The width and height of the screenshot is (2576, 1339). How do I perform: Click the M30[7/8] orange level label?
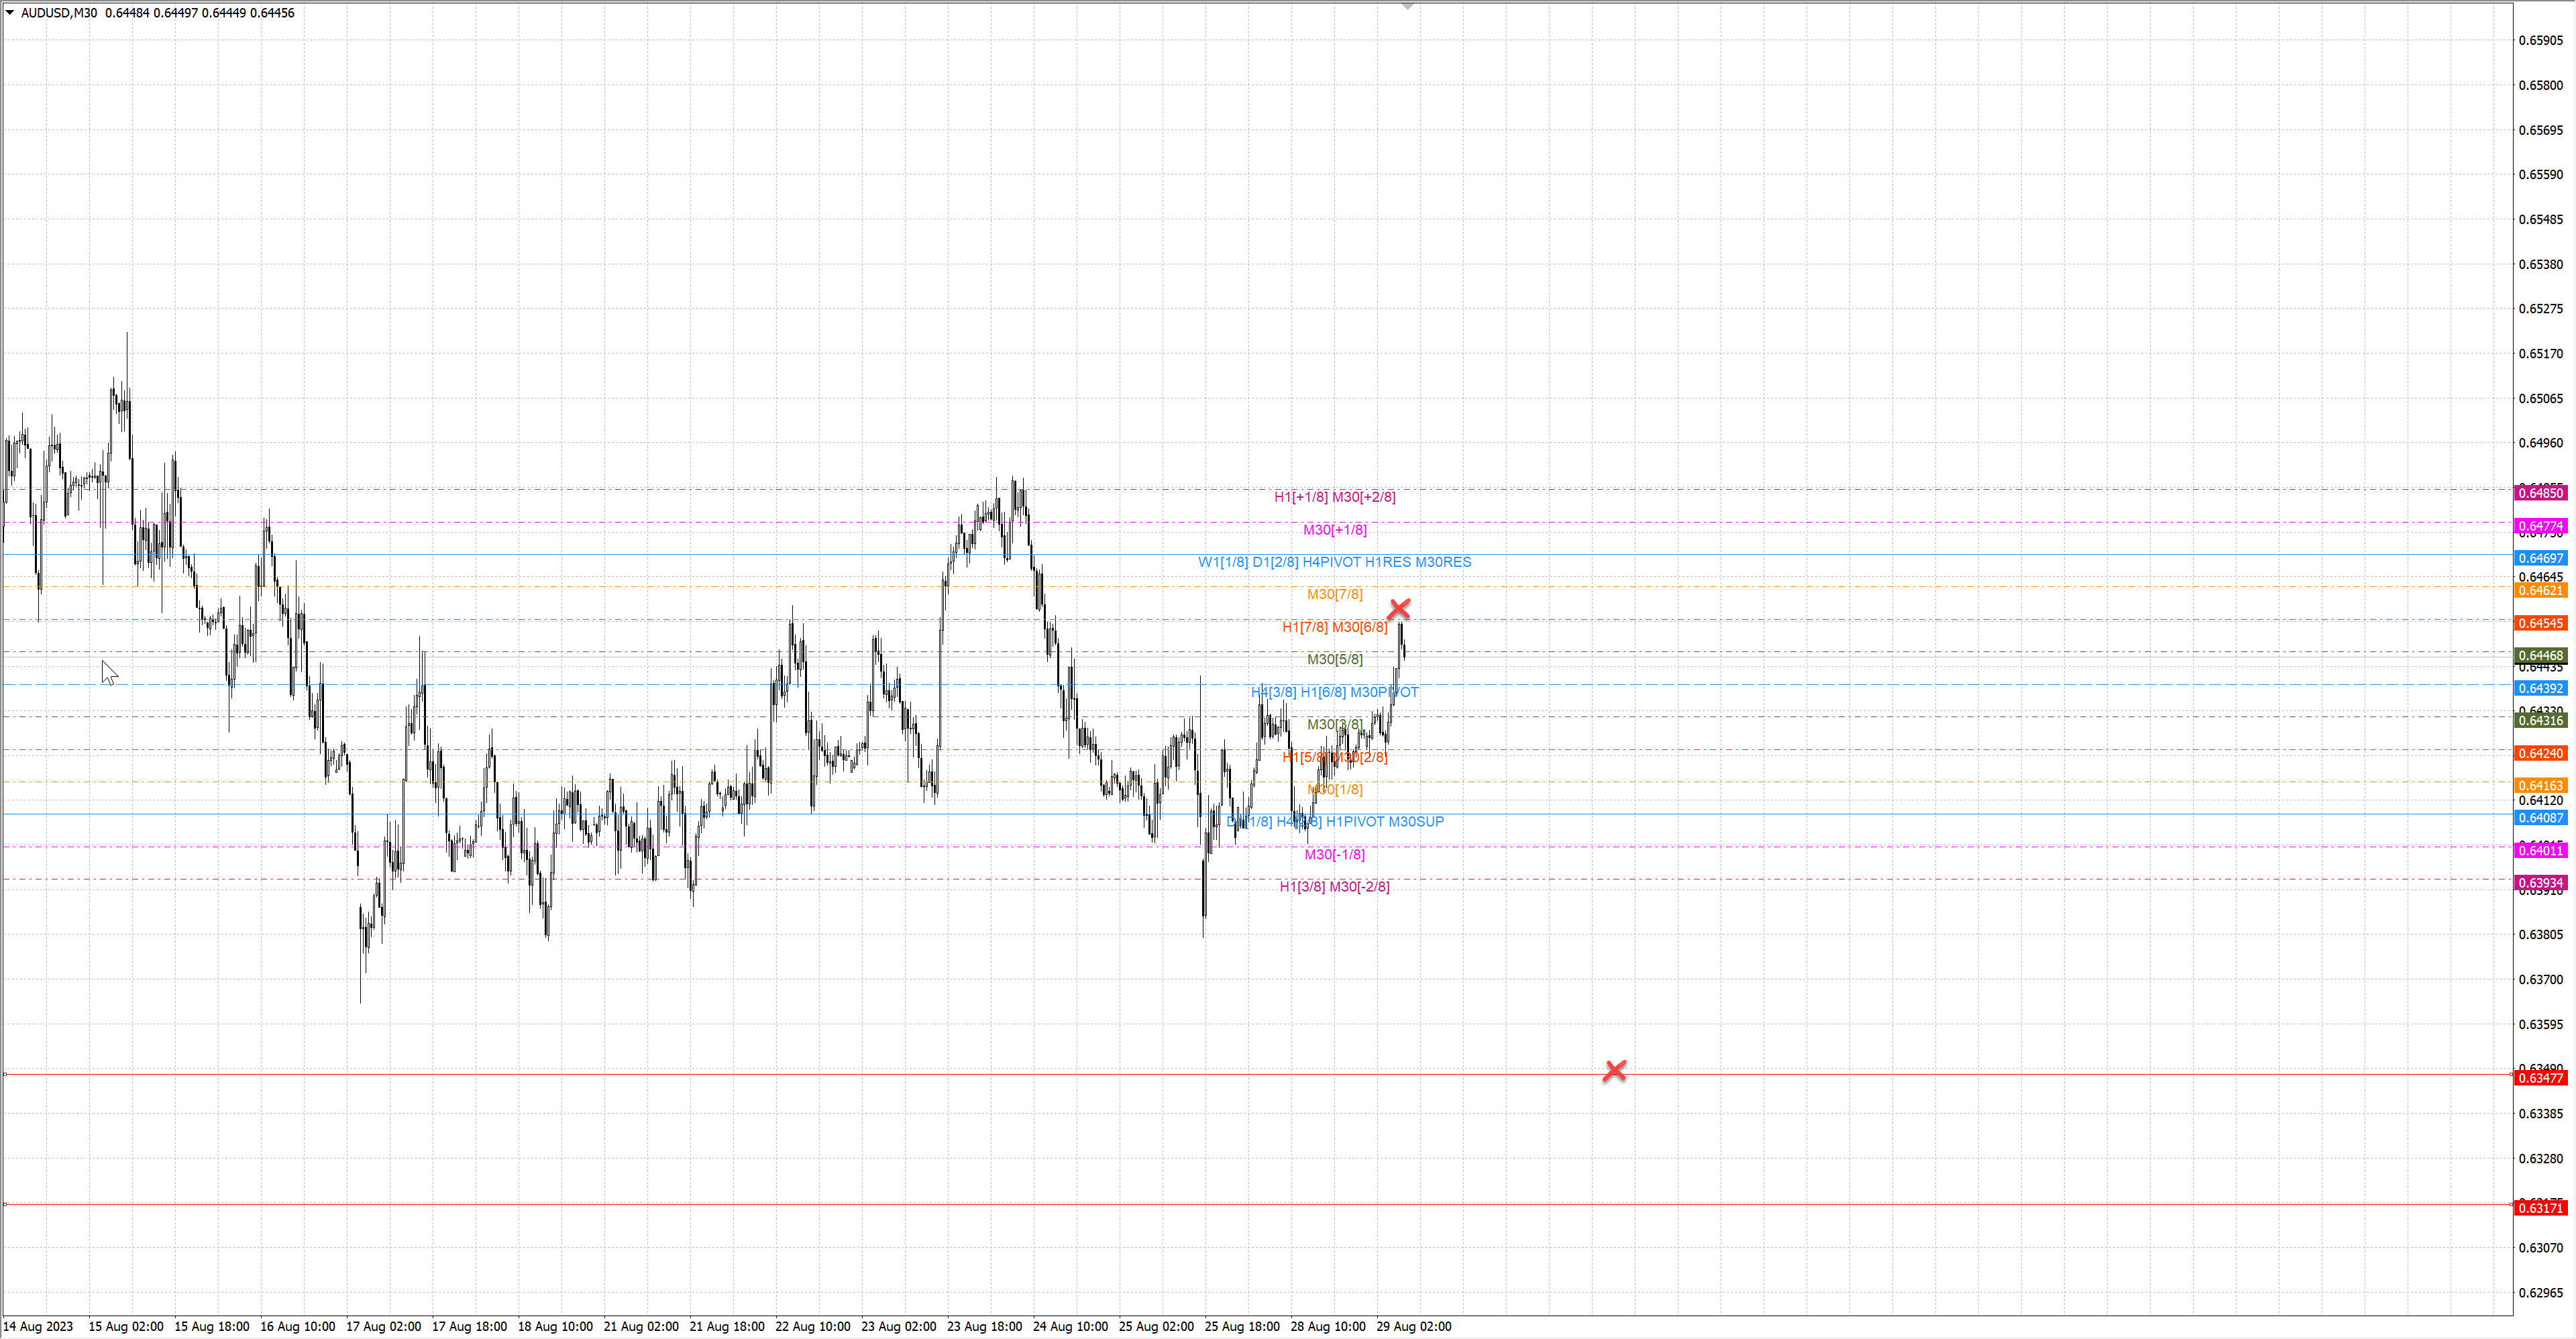1334,594
